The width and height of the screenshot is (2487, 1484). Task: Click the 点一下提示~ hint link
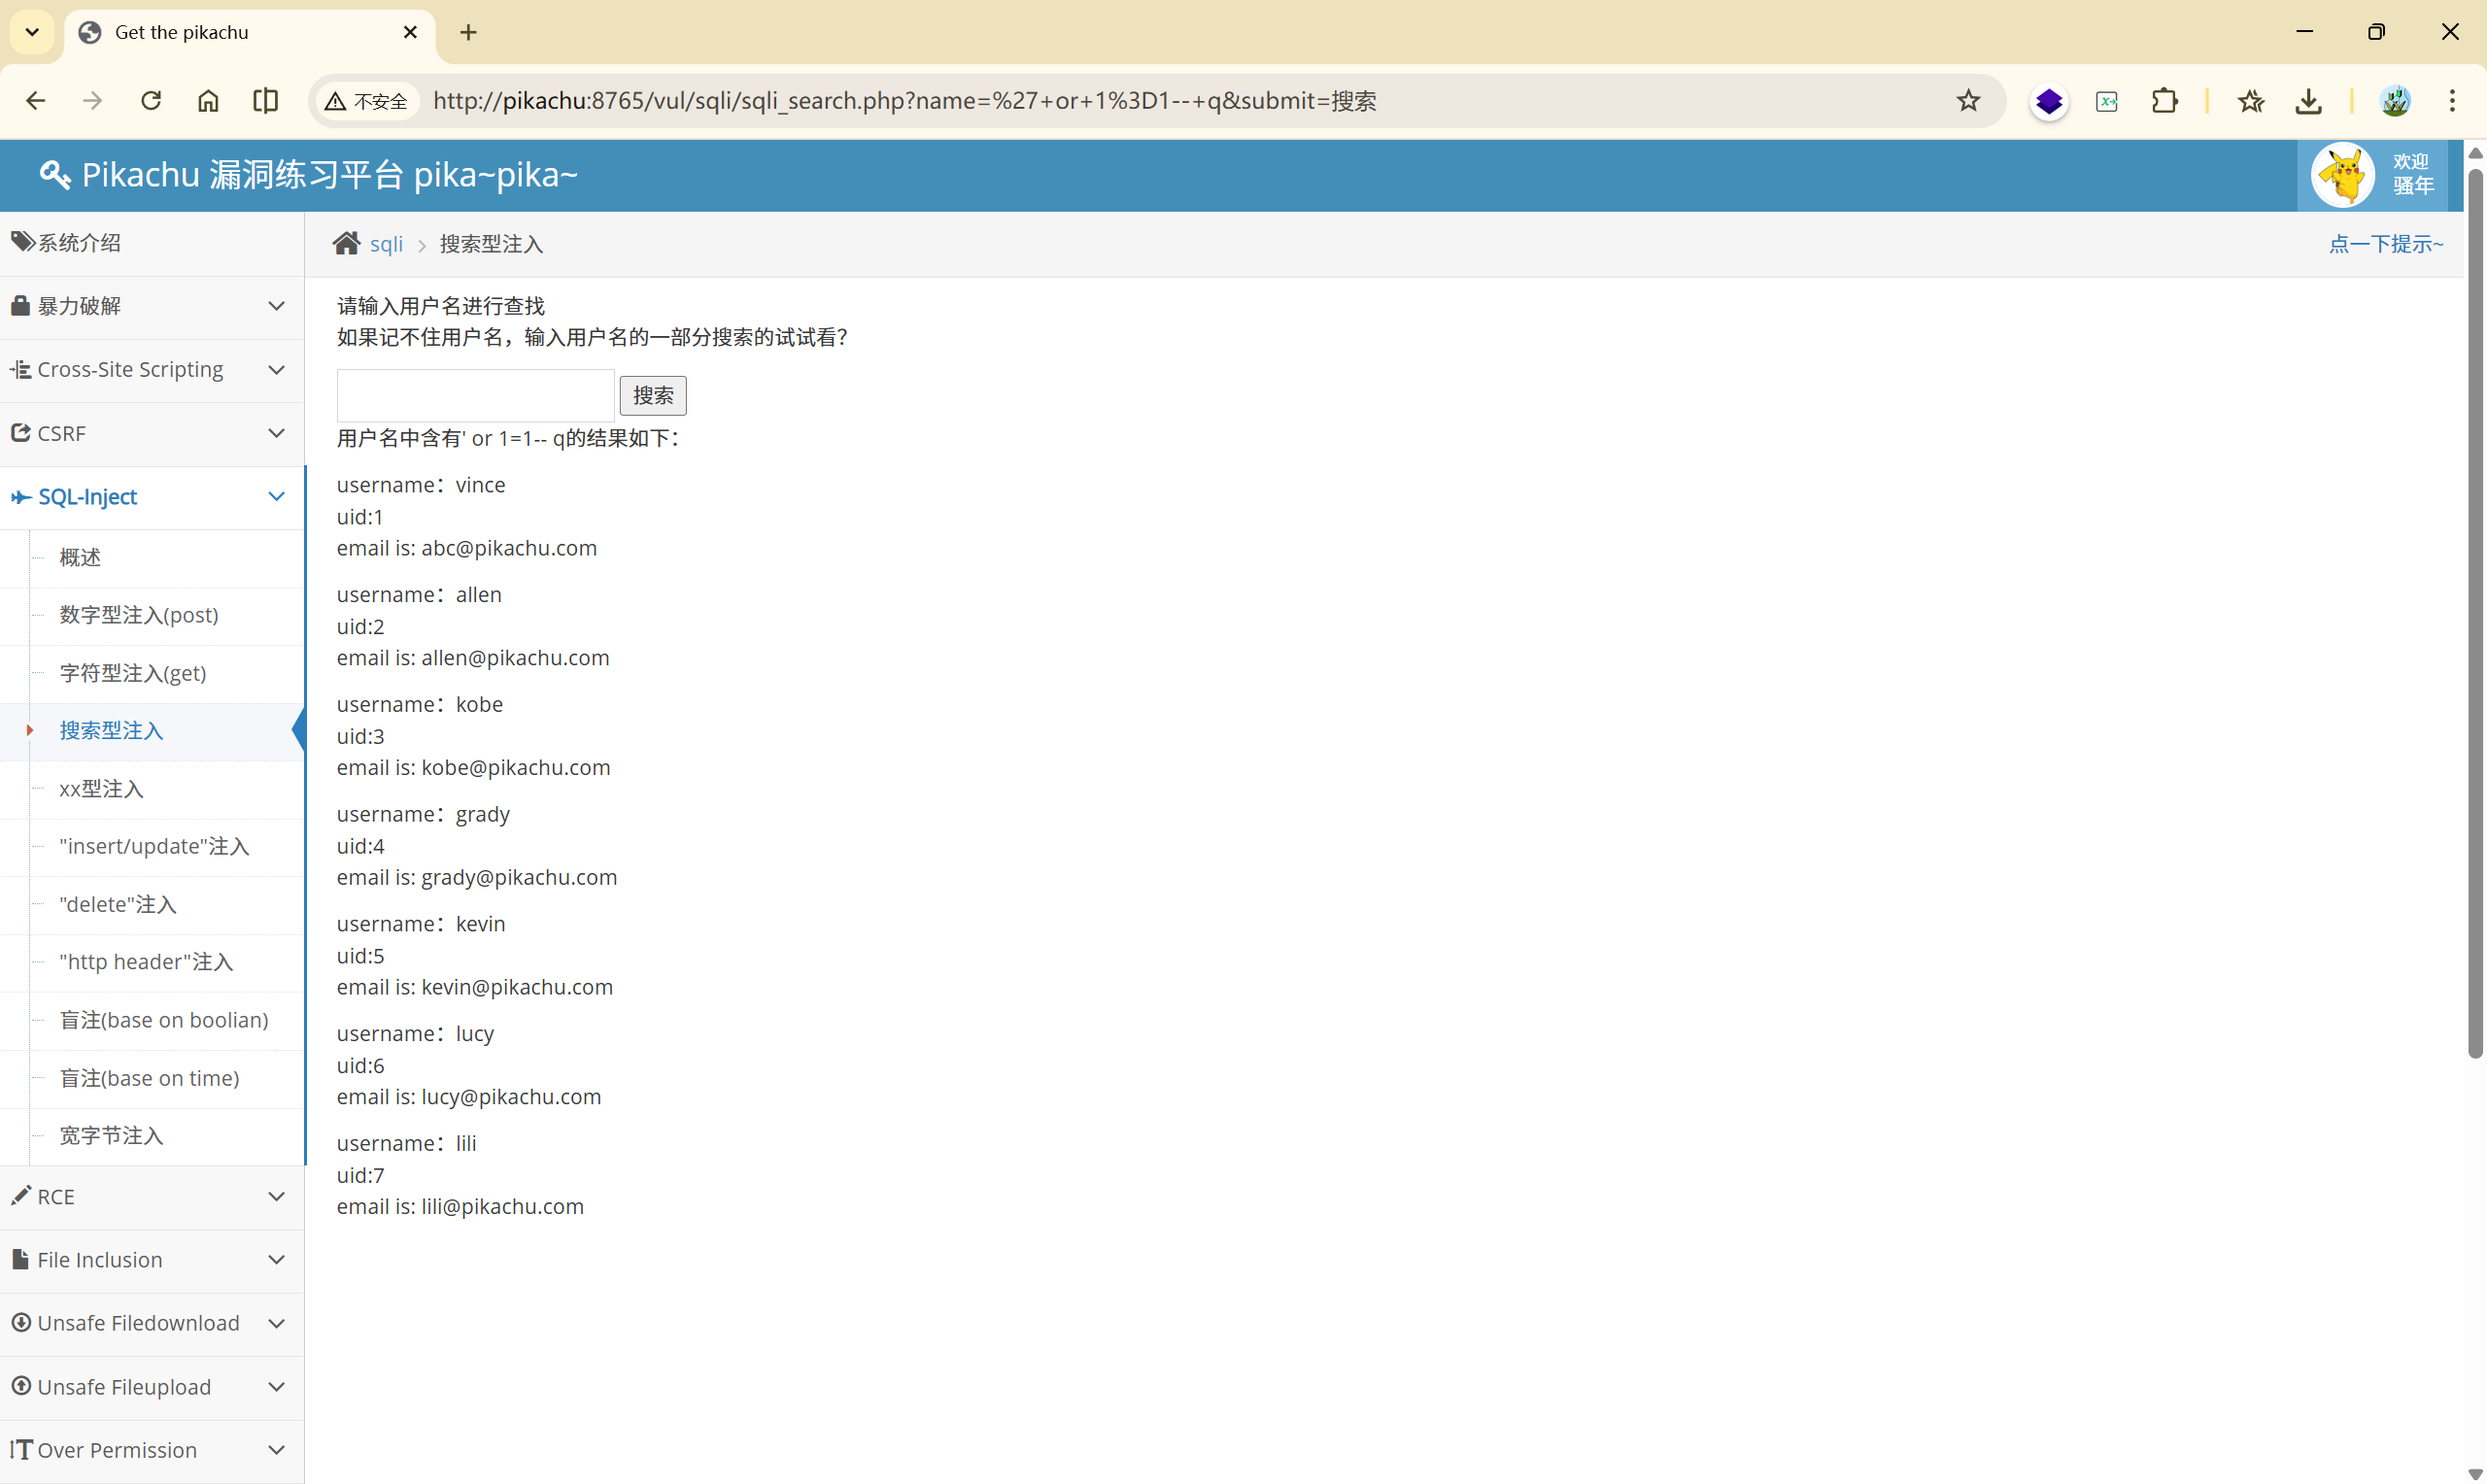[2385, 243]
